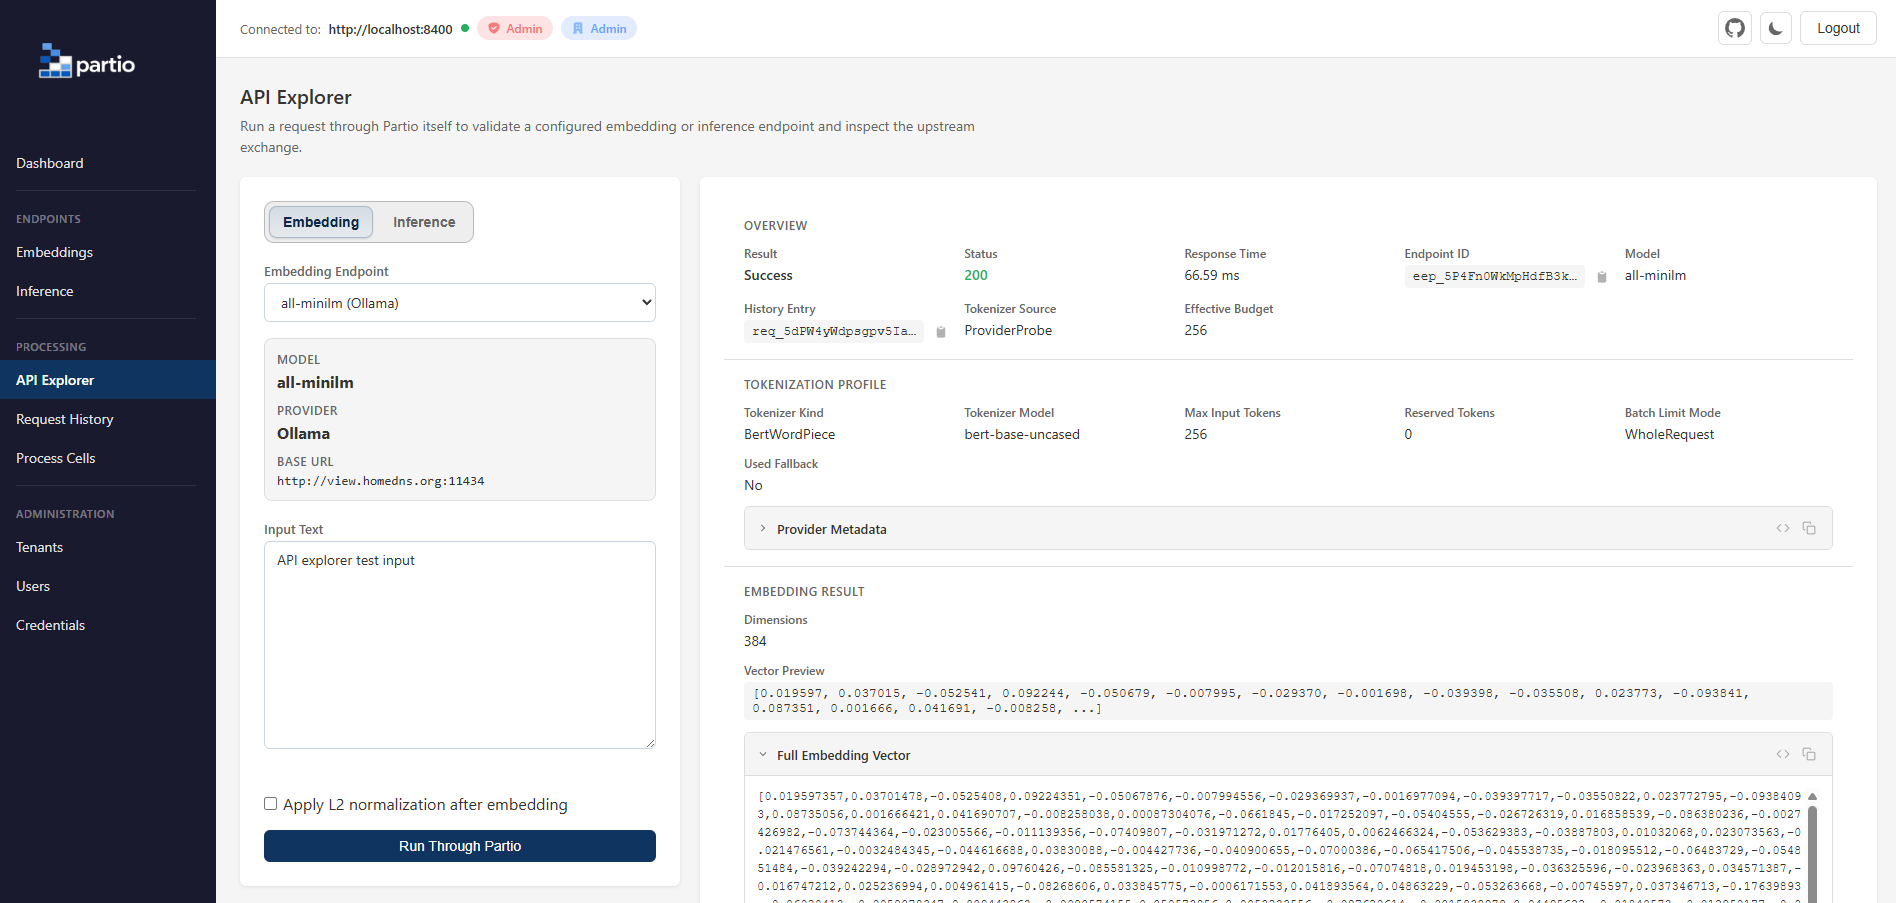Click the embedding vector scrollbar up arrow
The width and height of the screenshot is (1896, 903).
pos(1812,797)
